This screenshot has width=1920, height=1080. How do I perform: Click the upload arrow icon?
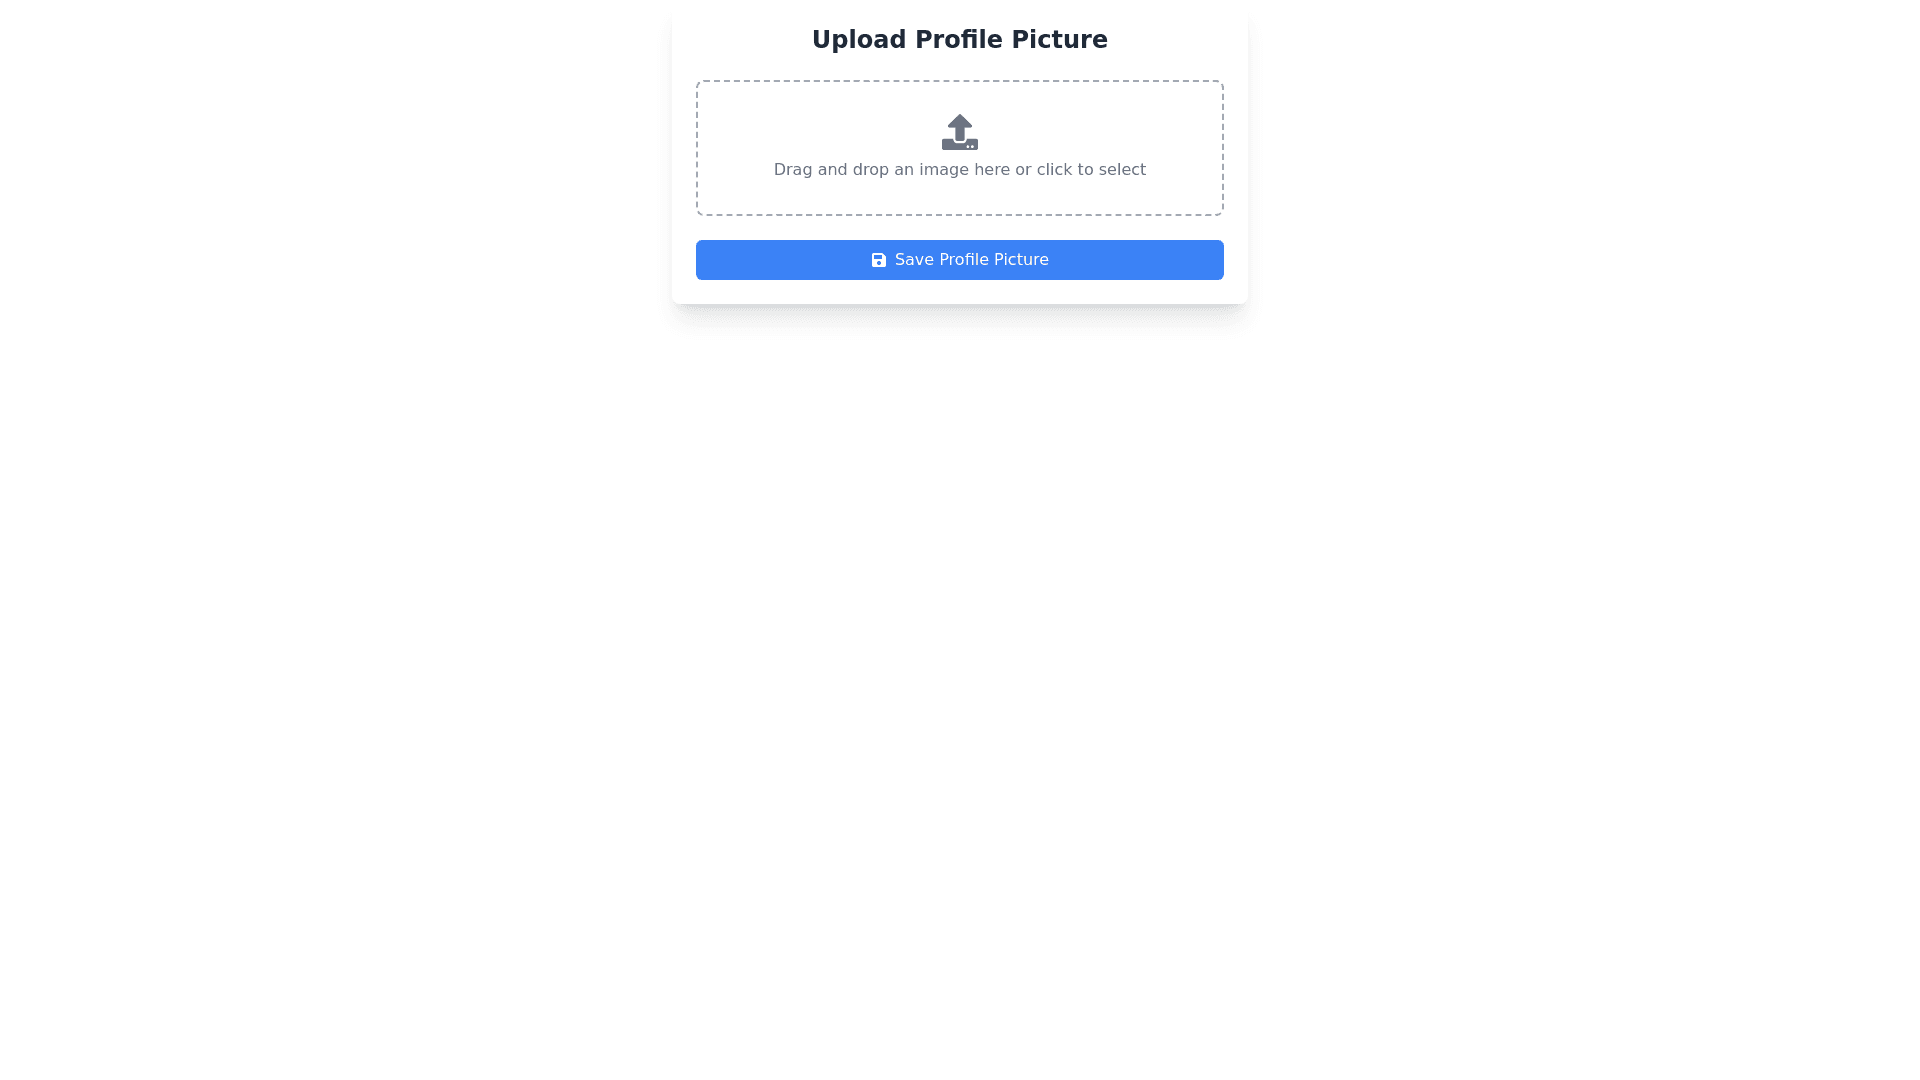[x=960, y=132]
